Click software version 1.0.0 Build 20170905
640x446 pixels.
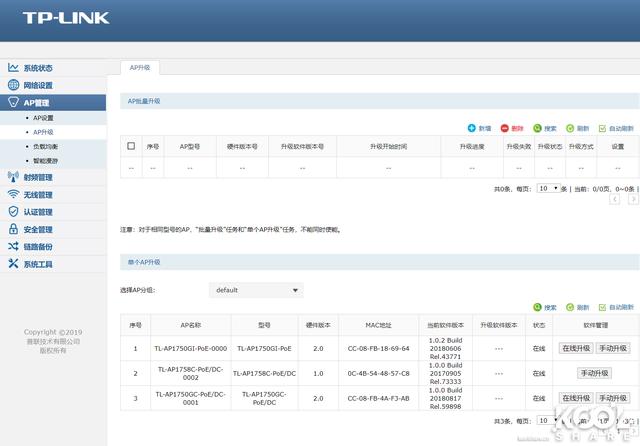[x=445, y=373]
